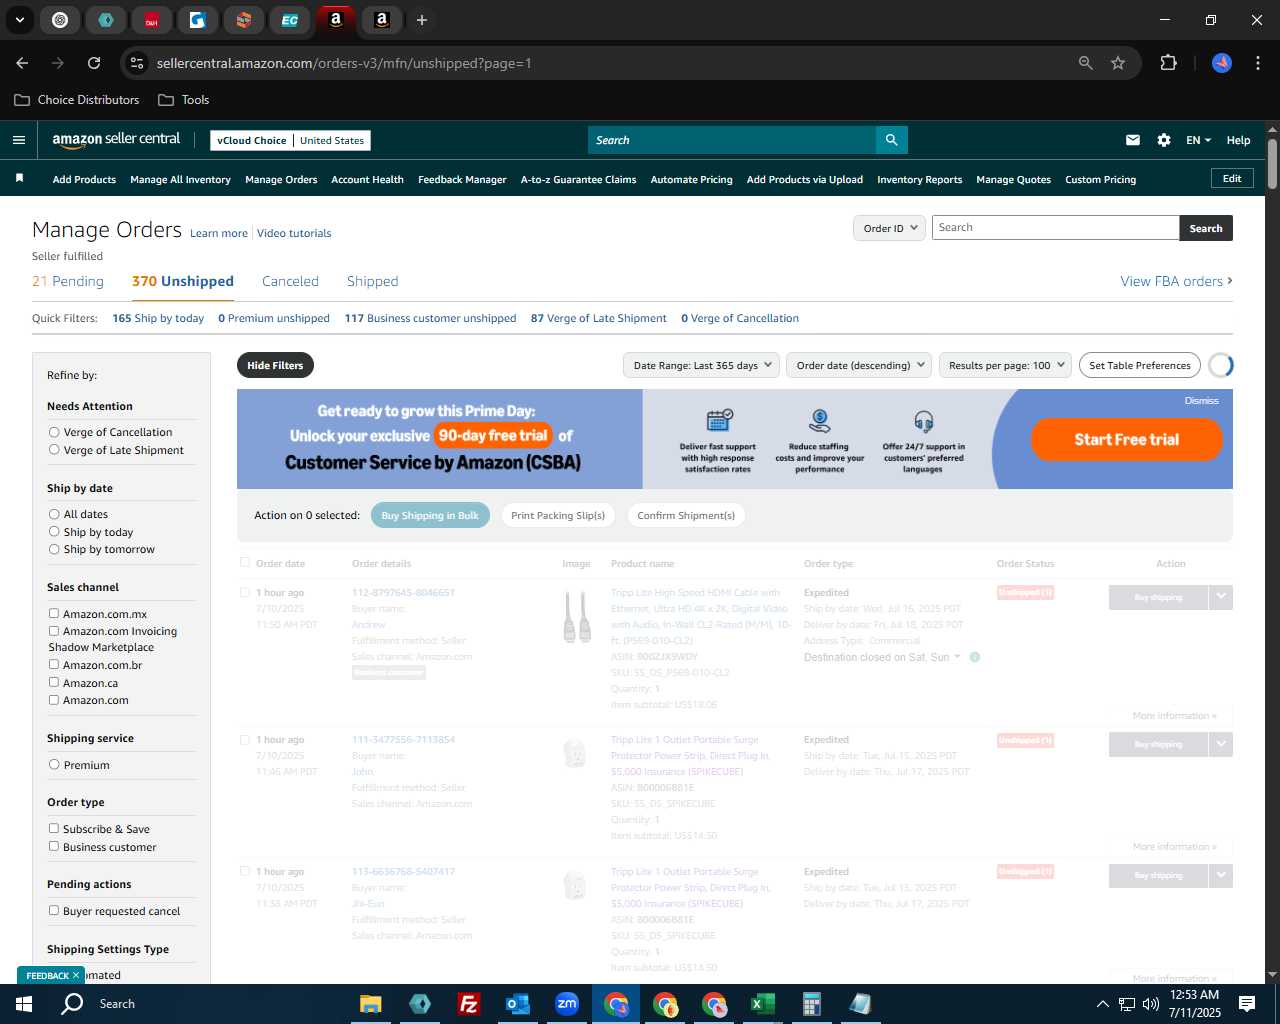Click Set Table Preferences button
This screenshot has height=1024, width=1280.
(x=1139, y=365)
